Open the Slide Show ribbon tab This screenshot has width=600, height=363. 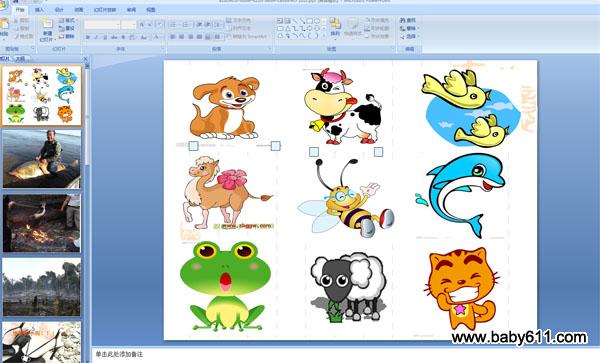(x=105, y=10)
